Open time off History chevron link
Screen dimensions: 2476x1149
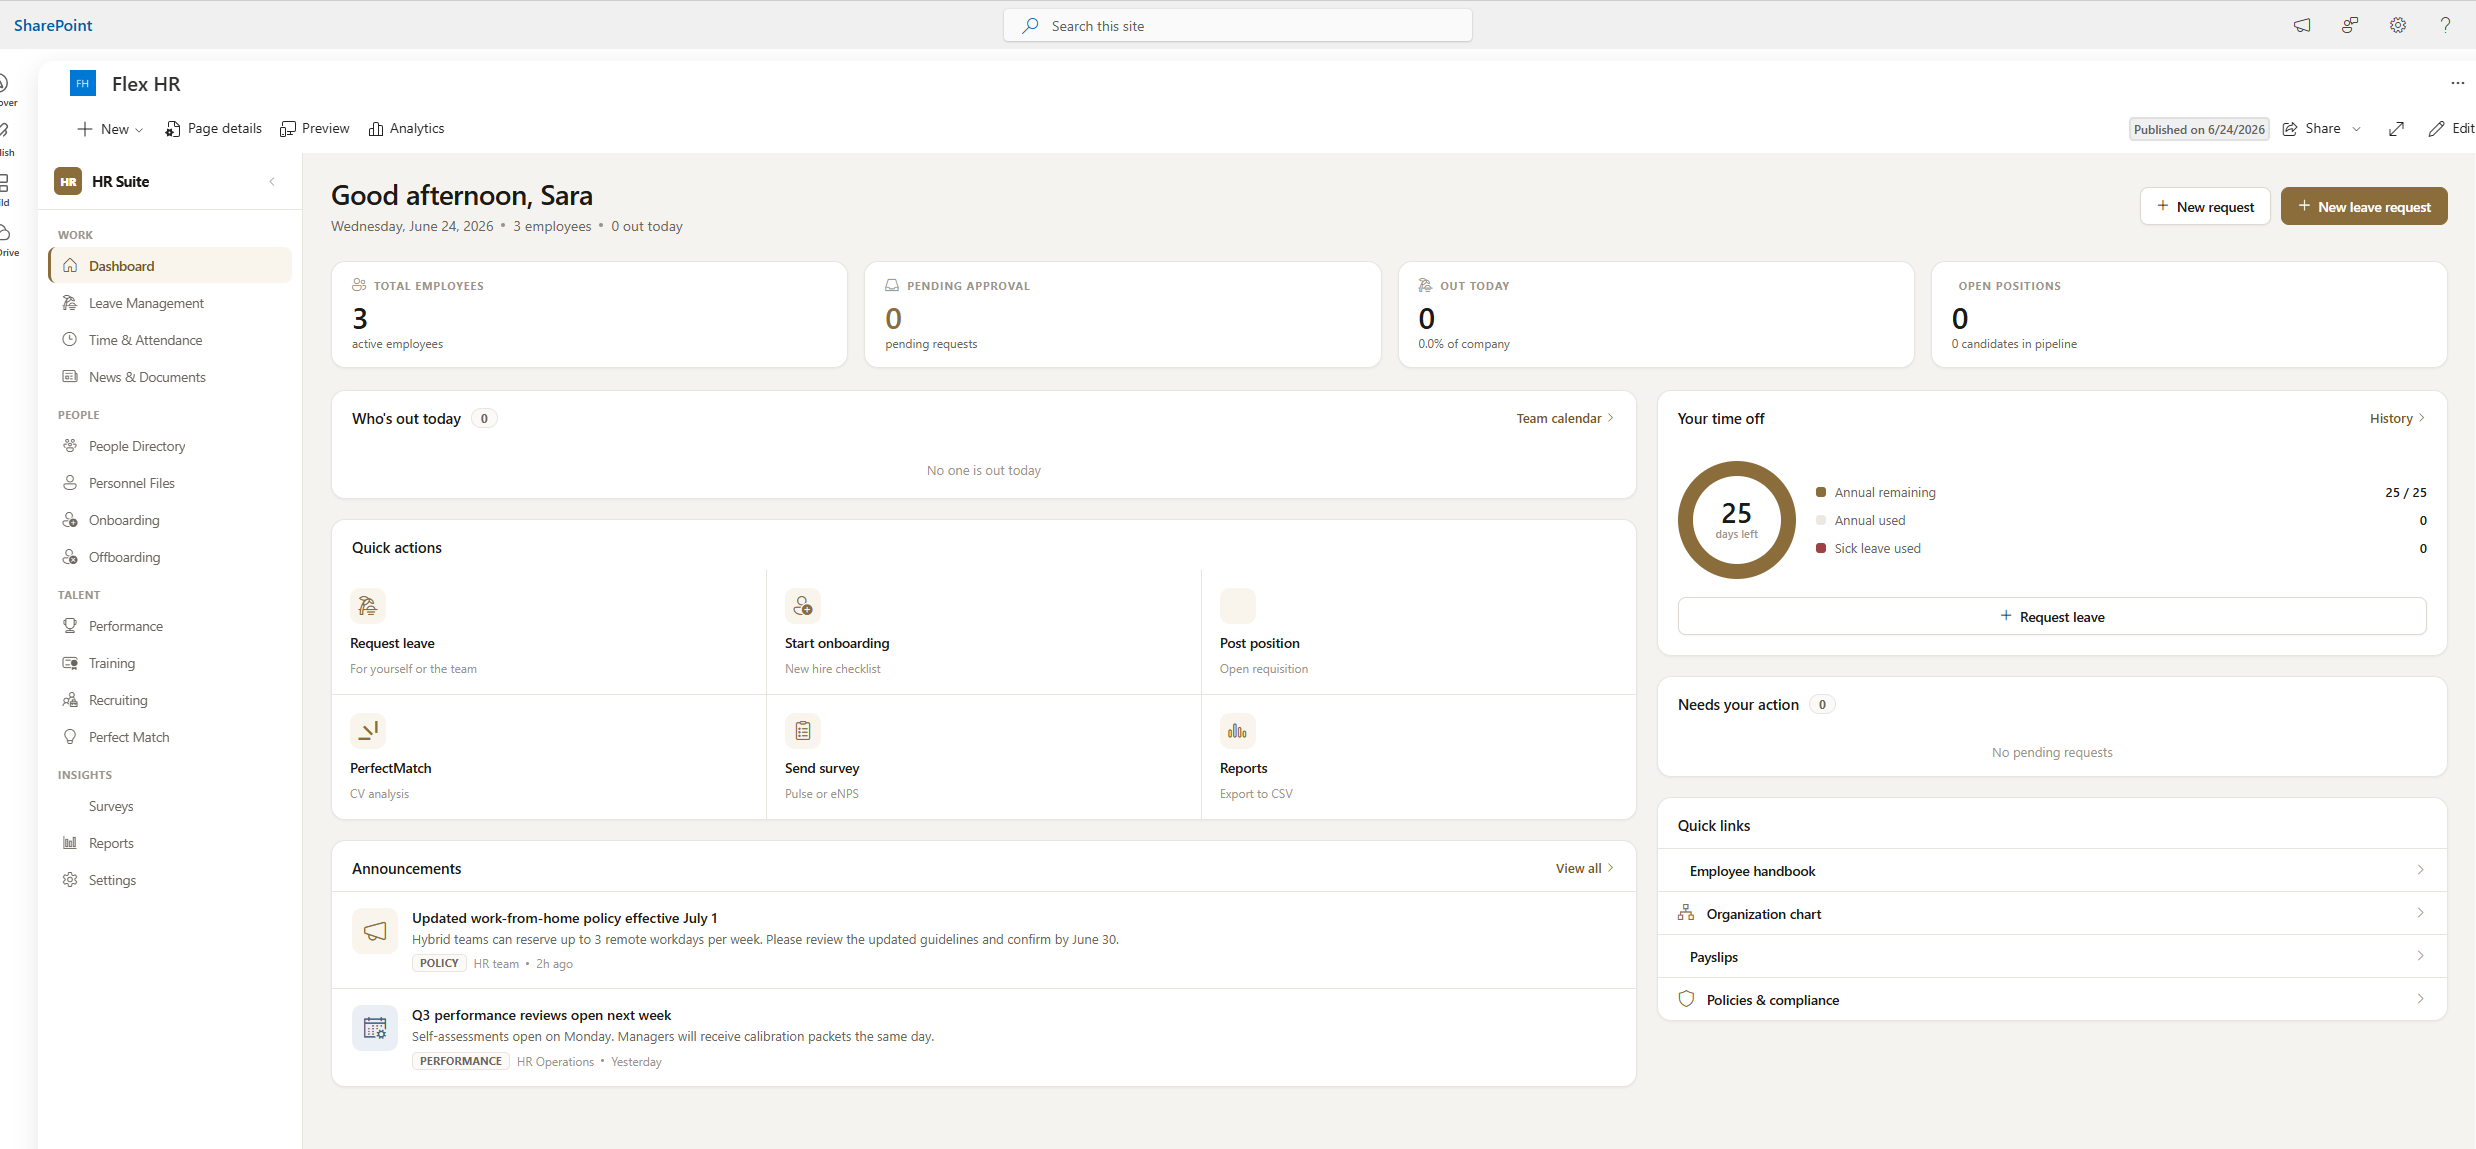click(x=2397, y=418)
